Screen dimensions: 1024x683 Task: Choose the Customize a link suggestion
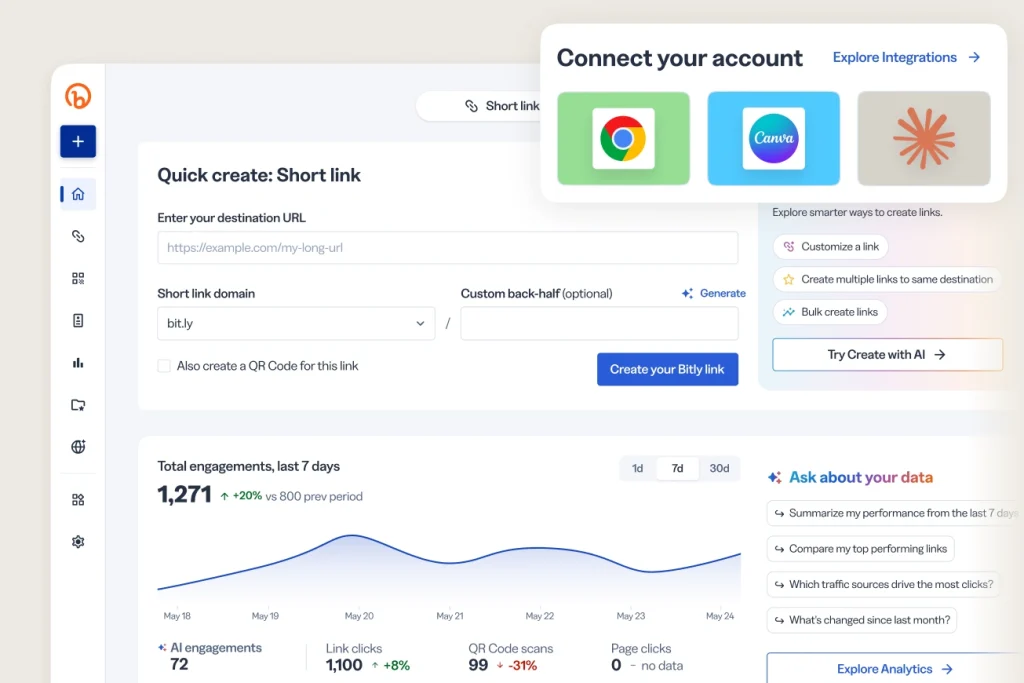(831, 246)
